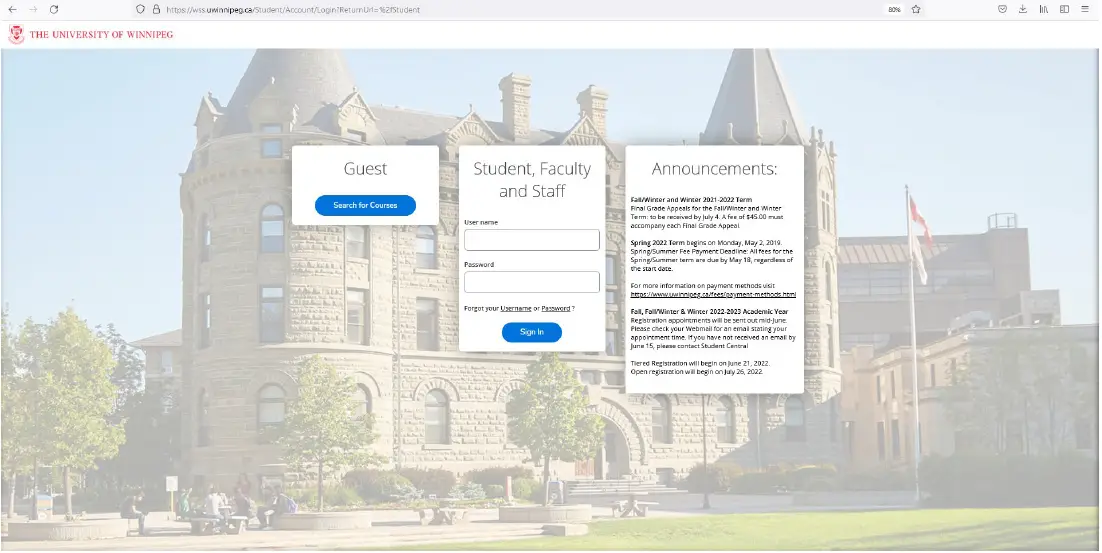Screen dimensions: 1102x553
Task: Click the browser forward arrow
Action: tap(33, 9)
